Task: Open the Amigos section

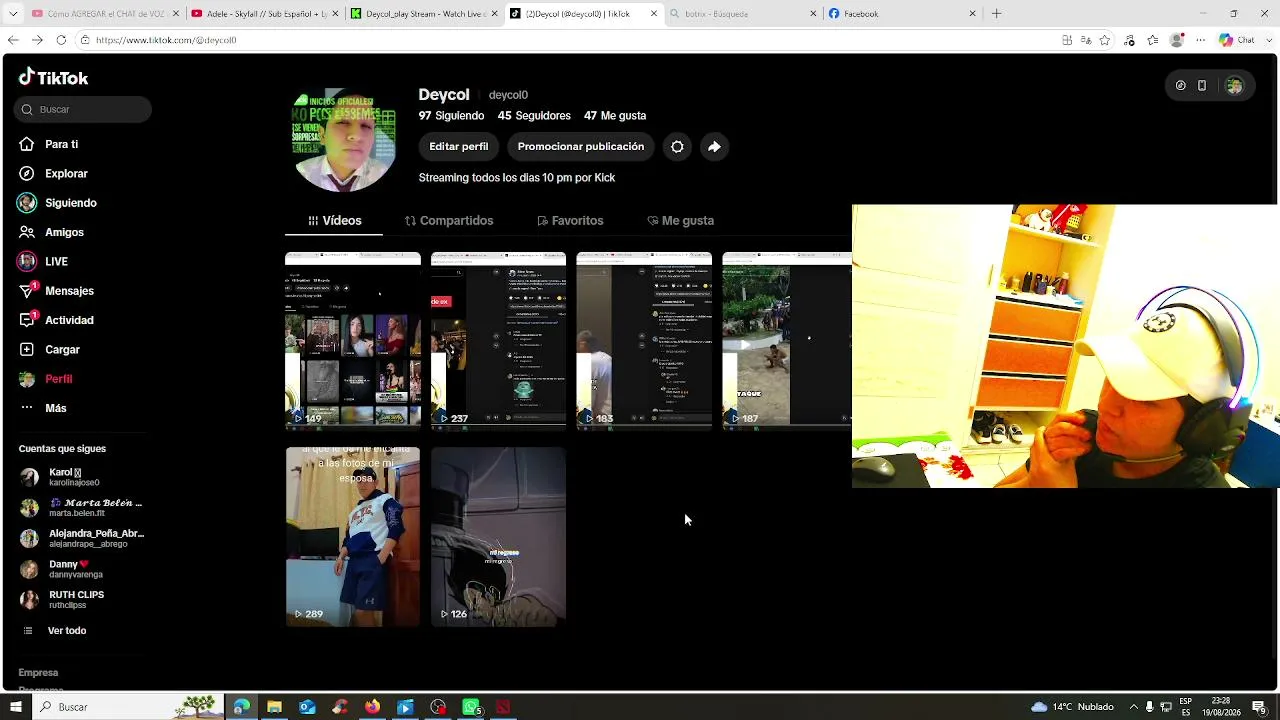Action: (51, 232)
